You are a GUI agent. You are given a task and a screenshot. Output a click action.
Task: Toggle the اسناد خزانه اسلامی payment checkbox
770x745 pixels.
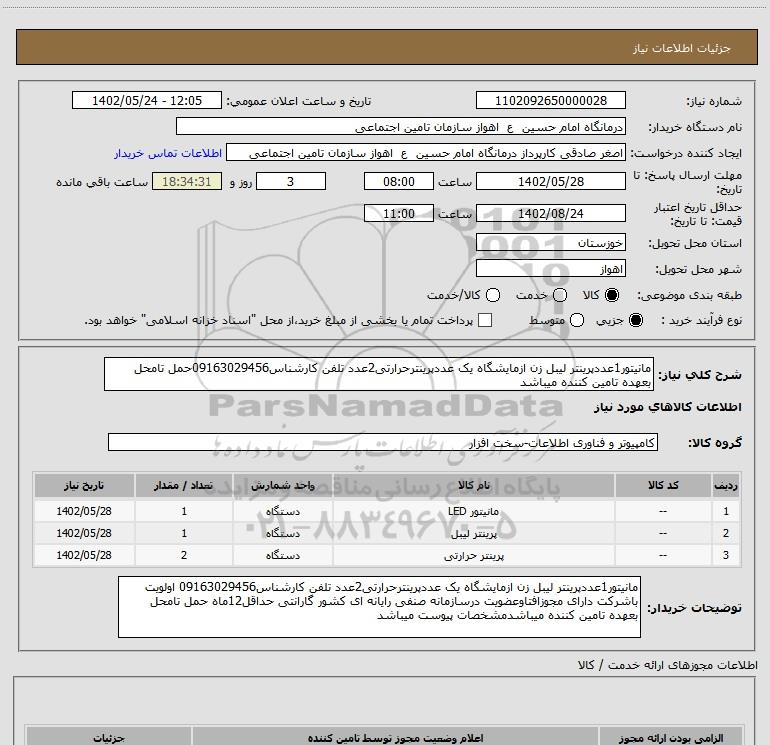pos(485,320)
